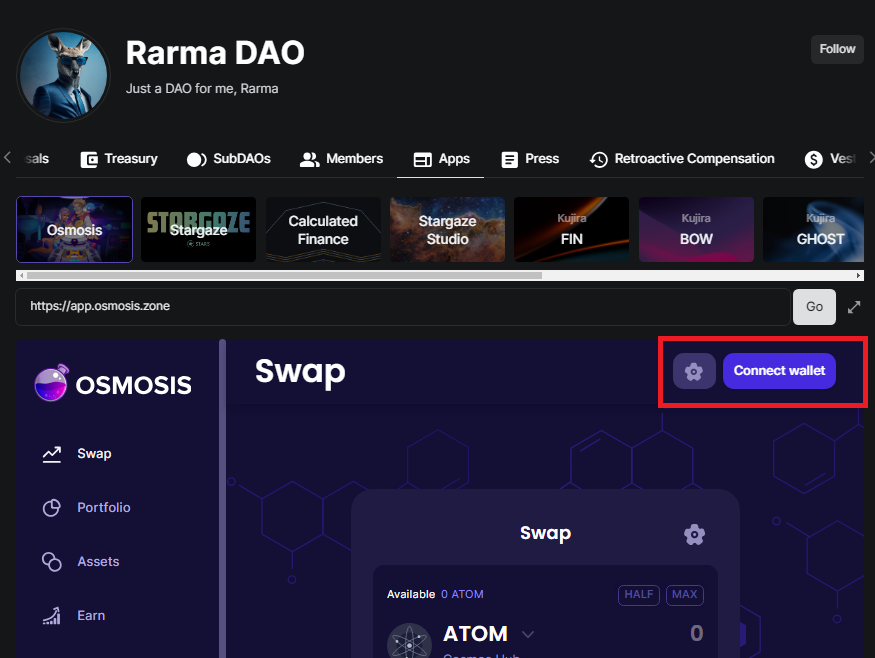The image size is (875, 658).
Task: Click Connect wallet button
Action: tap(779, 371)
